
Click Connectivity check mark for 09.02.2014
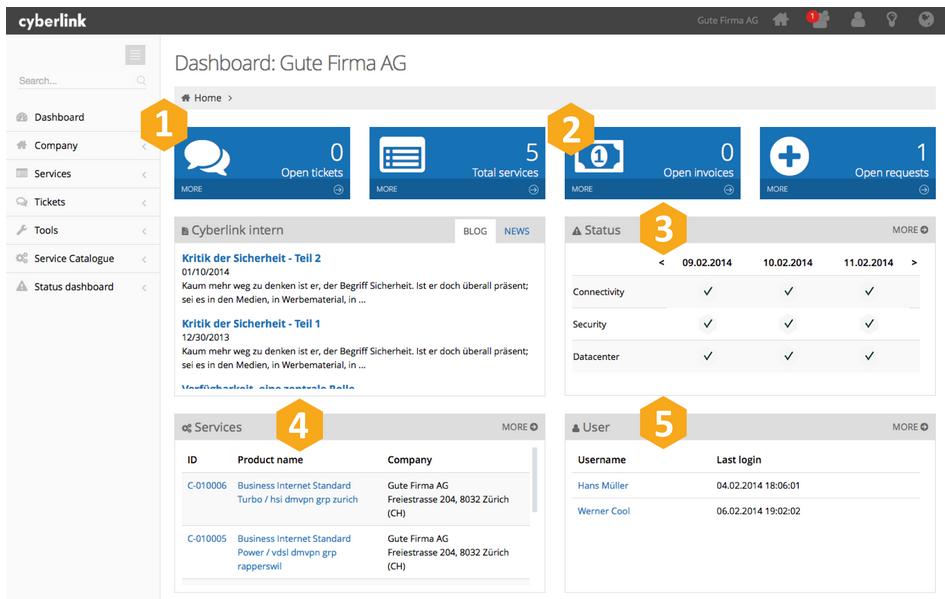tap(708, 291)
